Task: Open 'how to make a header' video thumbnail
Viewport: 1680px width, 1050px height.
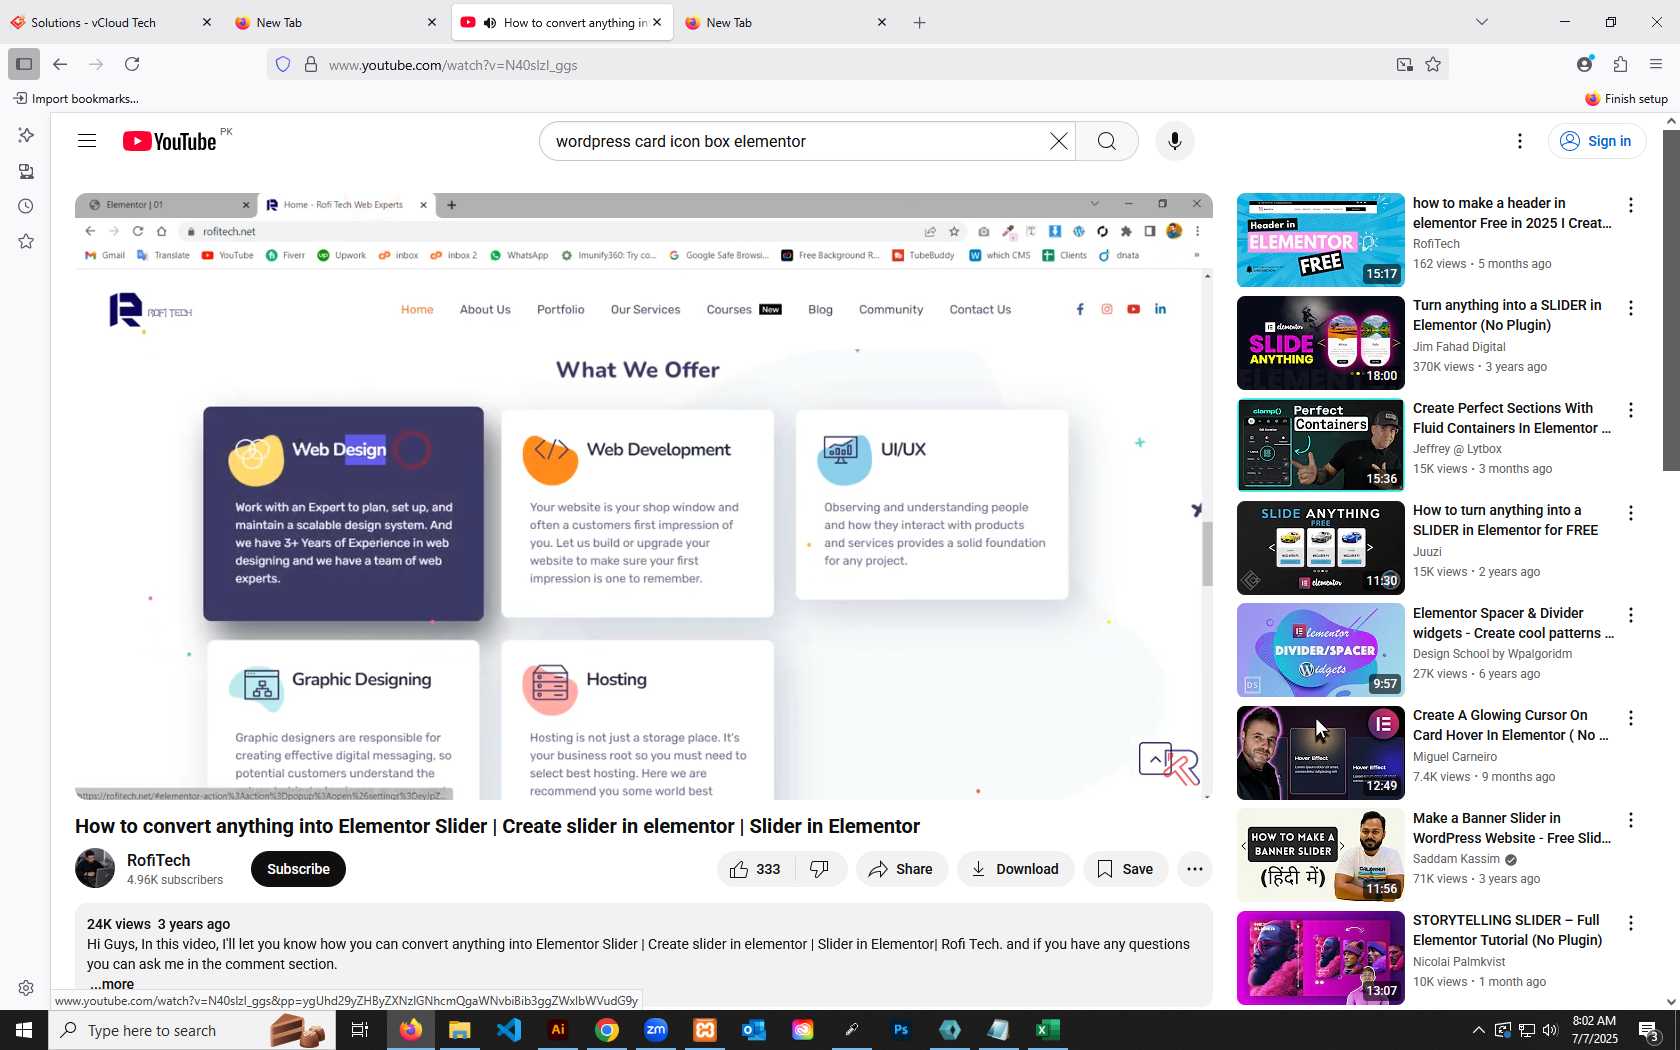Action: (x=1321, y=240)
